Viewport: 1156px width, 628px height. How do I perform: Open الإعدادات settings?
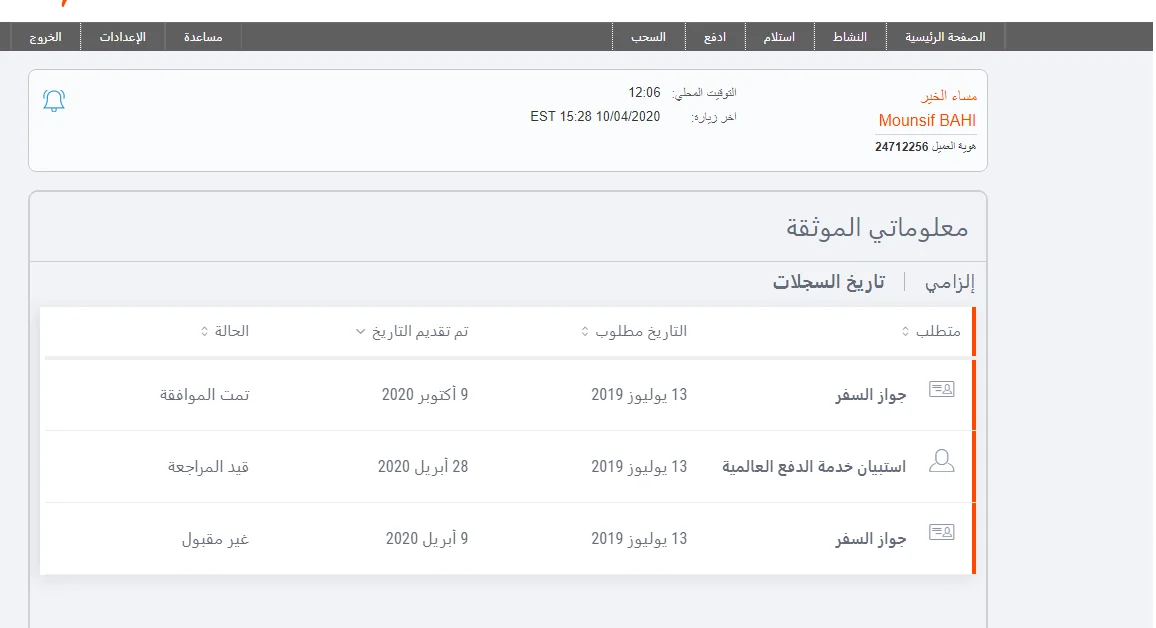coord(122,37)
